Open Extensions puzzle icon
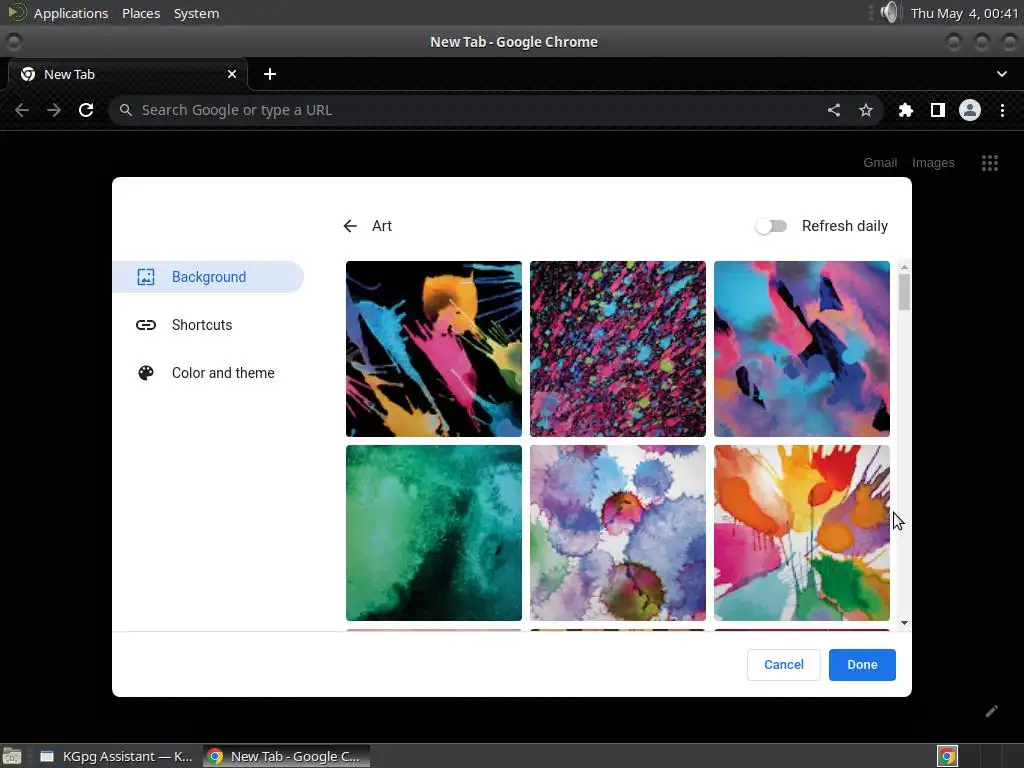Screen dimensions: 1024x768 click(x=906, y=110)
